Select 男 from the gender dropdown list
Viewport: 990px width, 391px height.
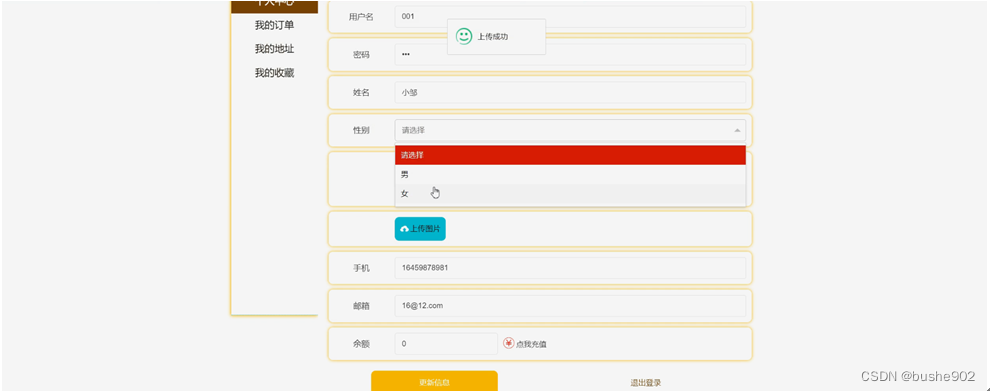tap(570, 174)
